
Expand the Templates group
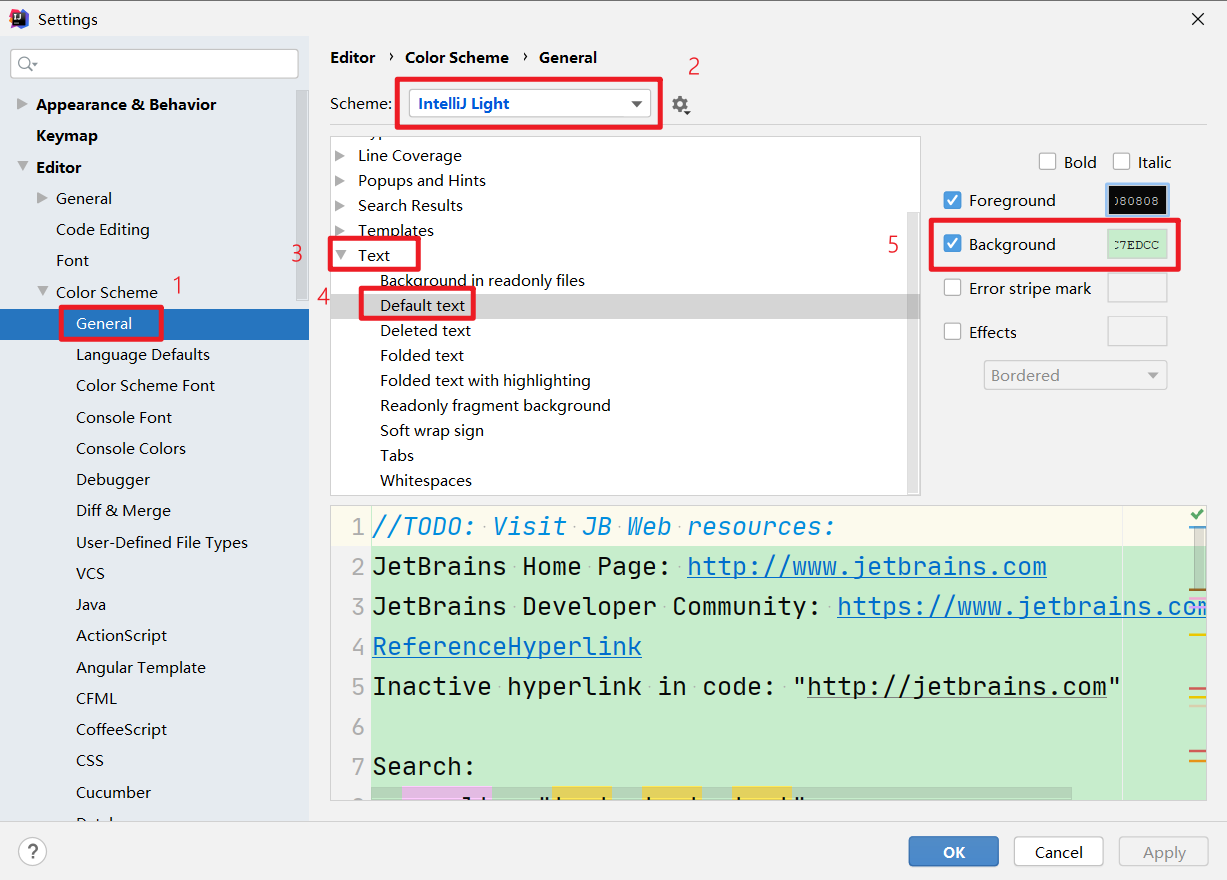(340, 231)
